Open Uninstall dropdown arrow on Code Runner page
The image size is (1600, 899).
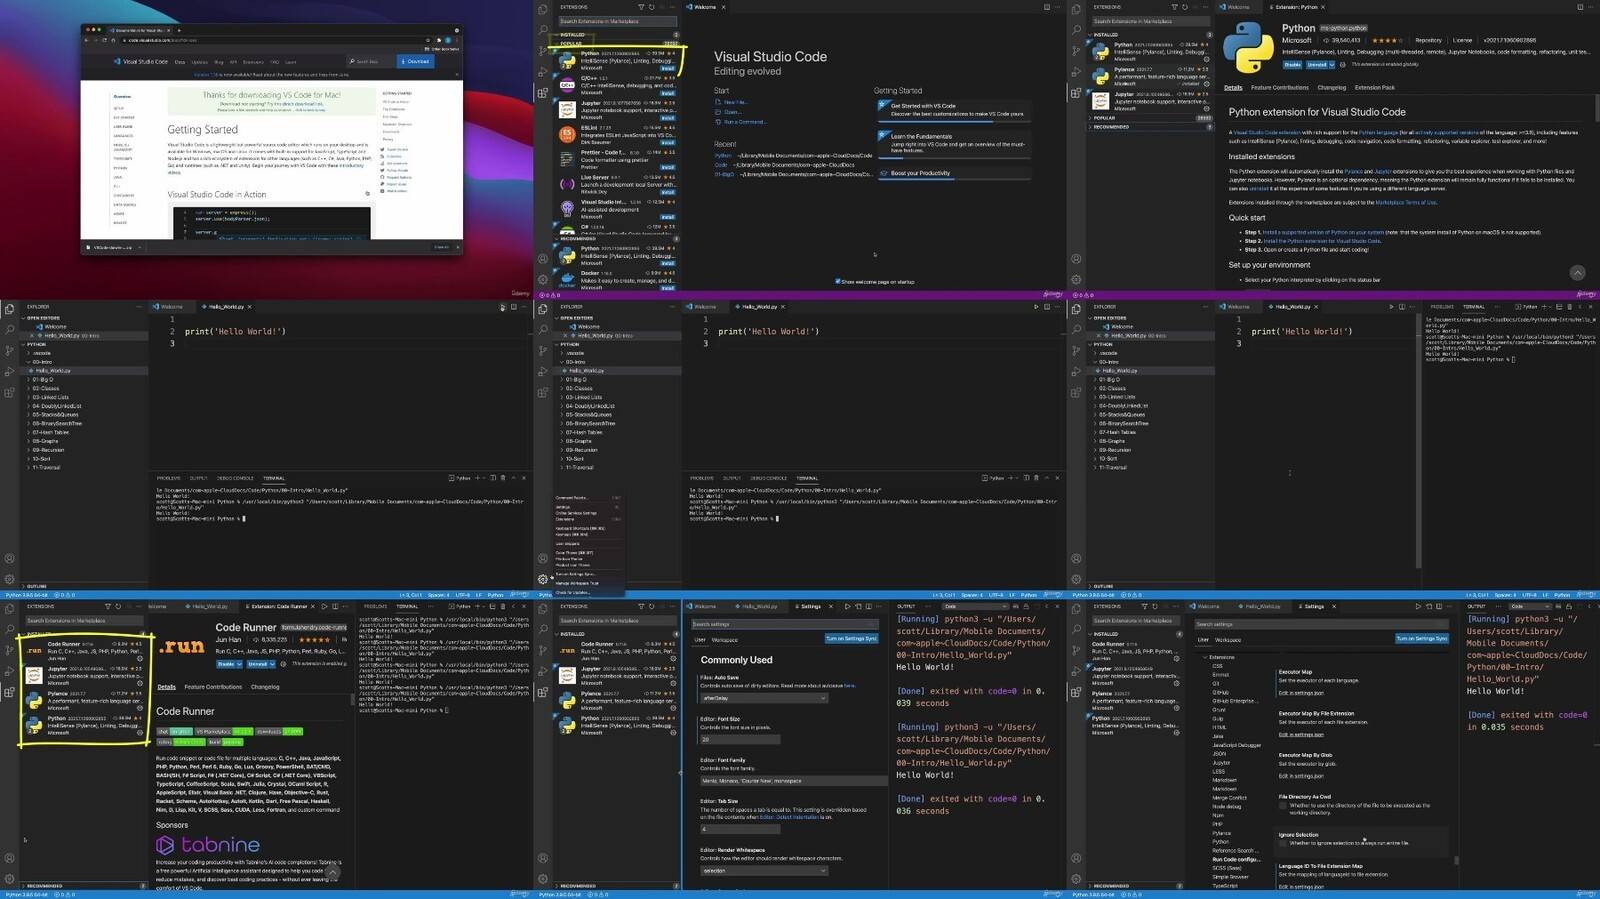pyautogui.click(x=271, y=664)
